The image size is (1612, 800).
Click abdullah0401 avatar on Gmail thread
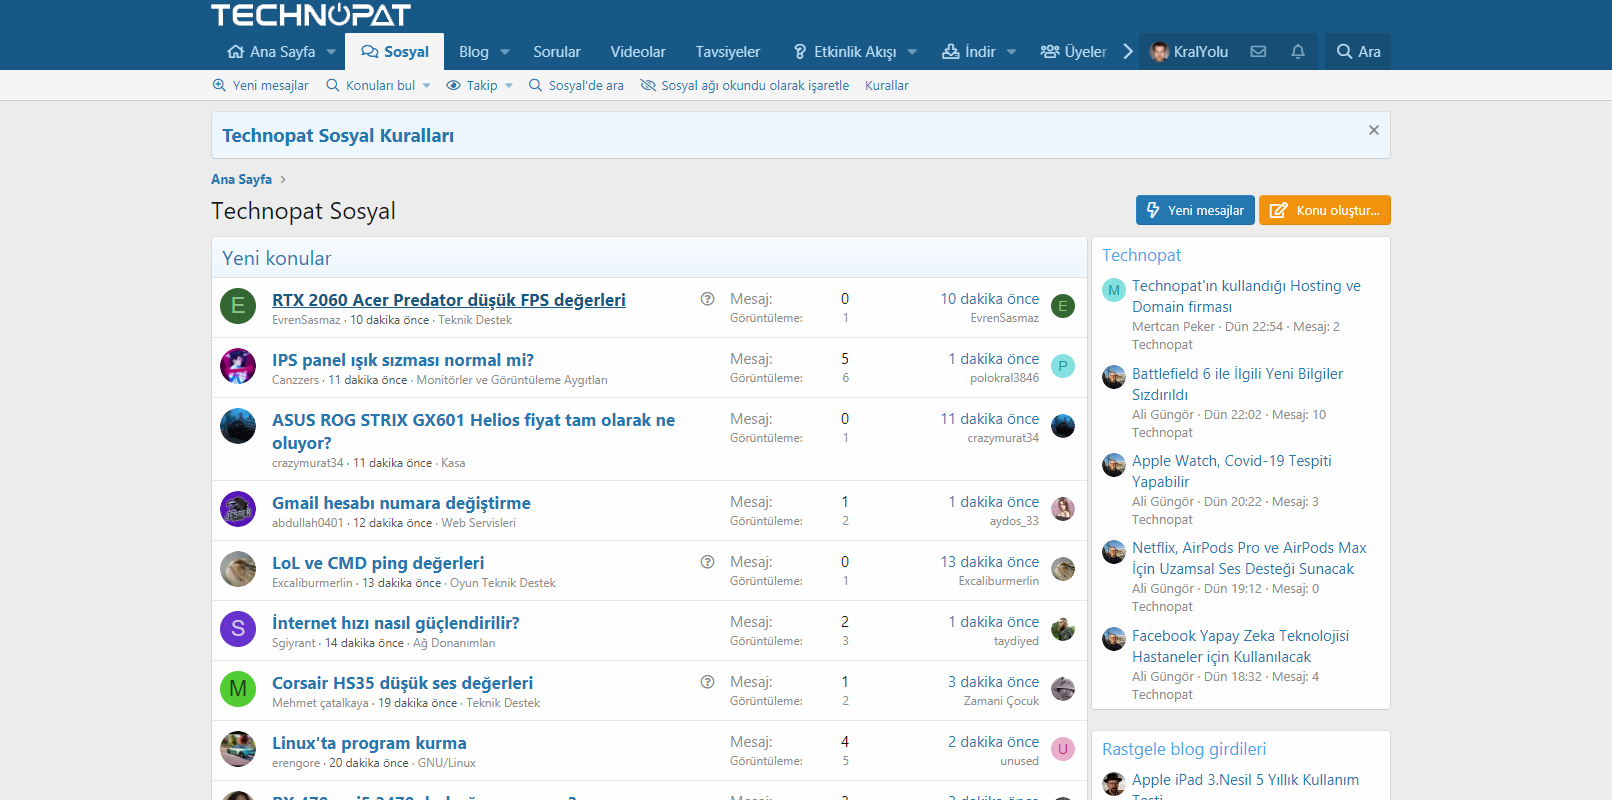click(238, 509)
